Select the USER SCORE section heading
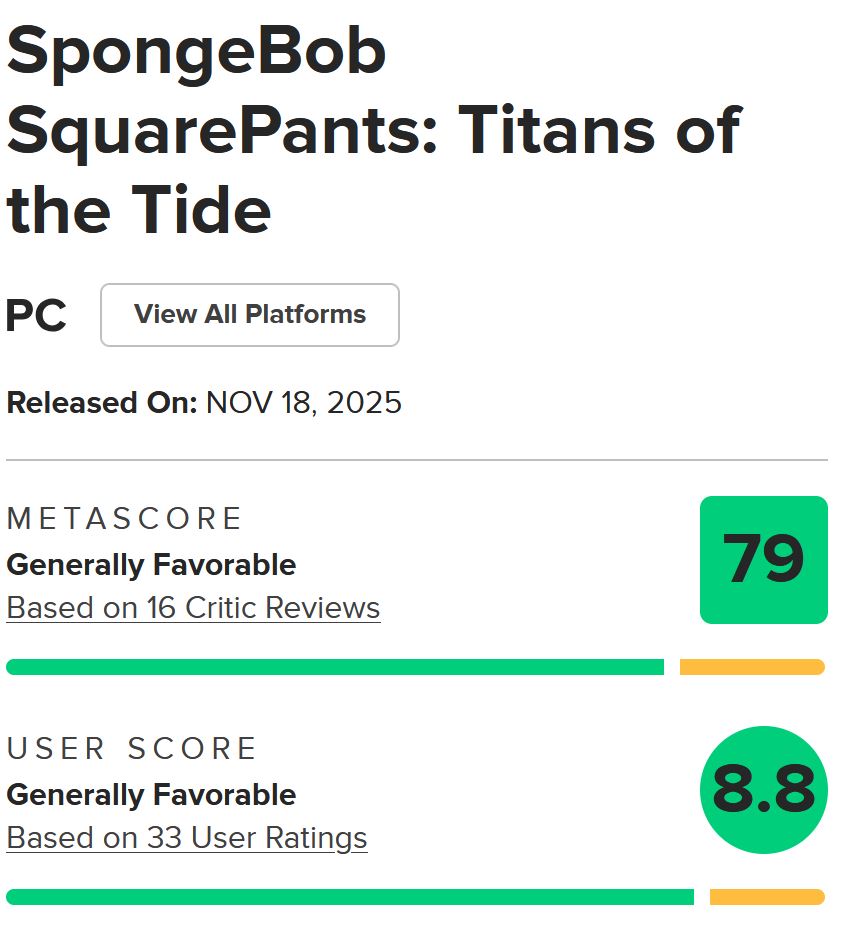Viewport: 842px width, 926px height. pos(130,748)
